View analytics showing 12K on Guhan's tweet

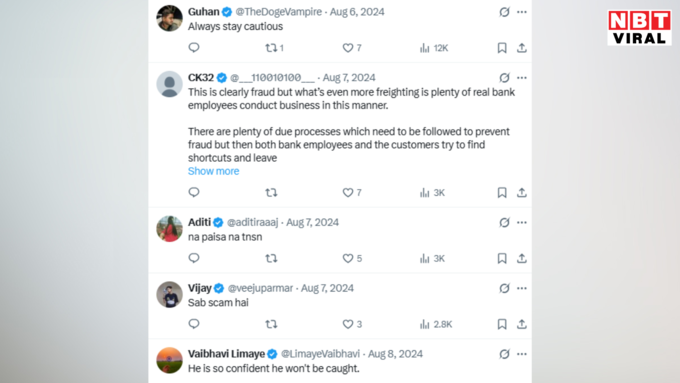click(x=434, y=48)
